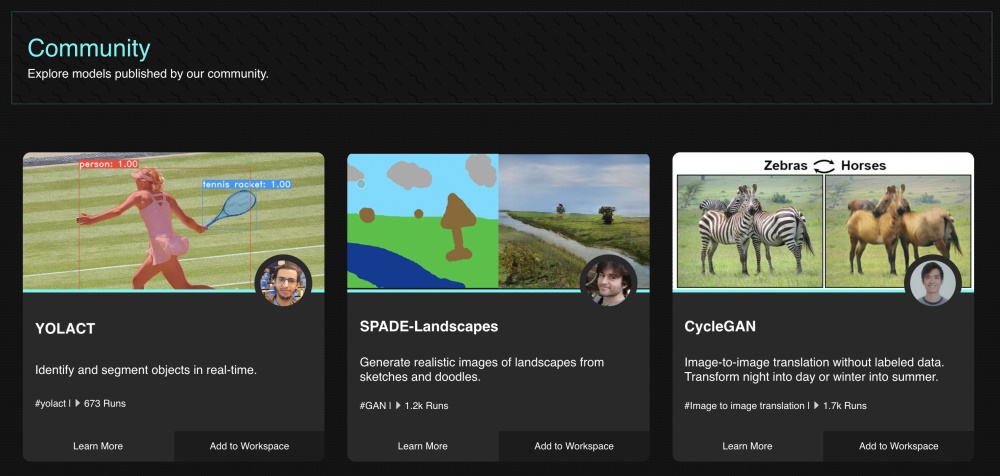Click the SPADE-Landscapes author's avatar photo
The image size is (1000, 476).
pos(608,281)
